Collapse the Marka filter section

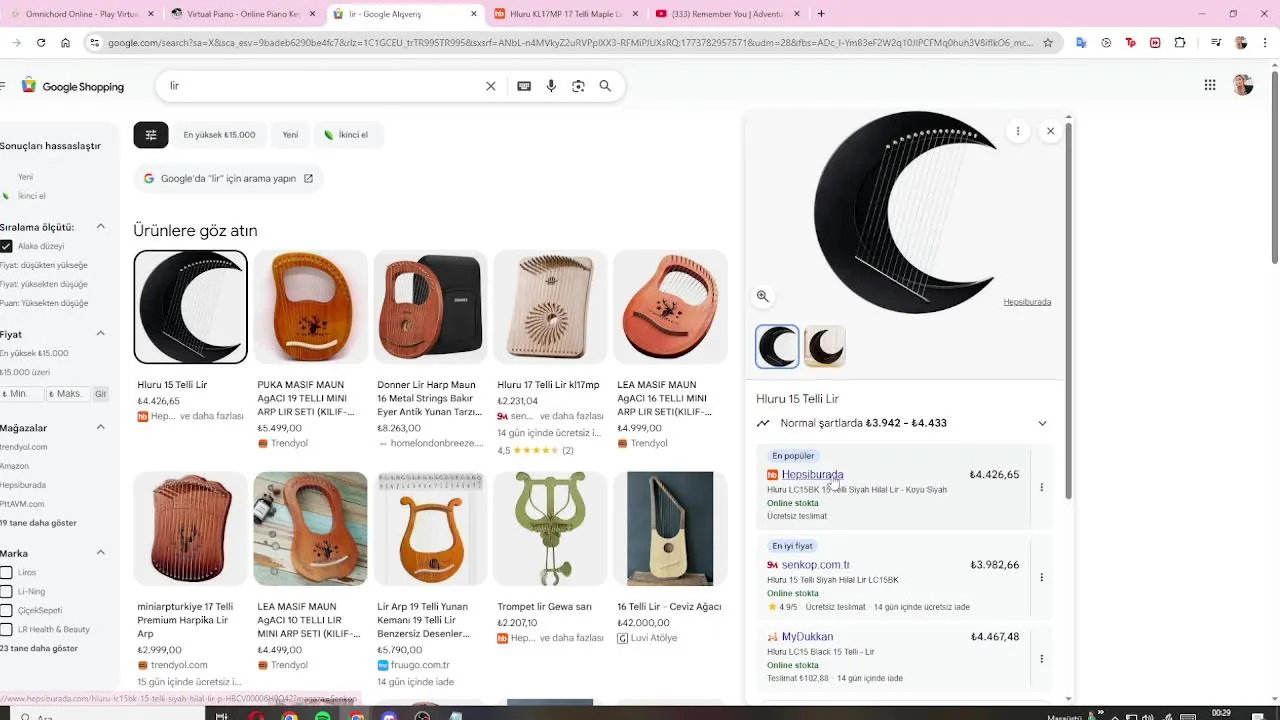[101, 552]
